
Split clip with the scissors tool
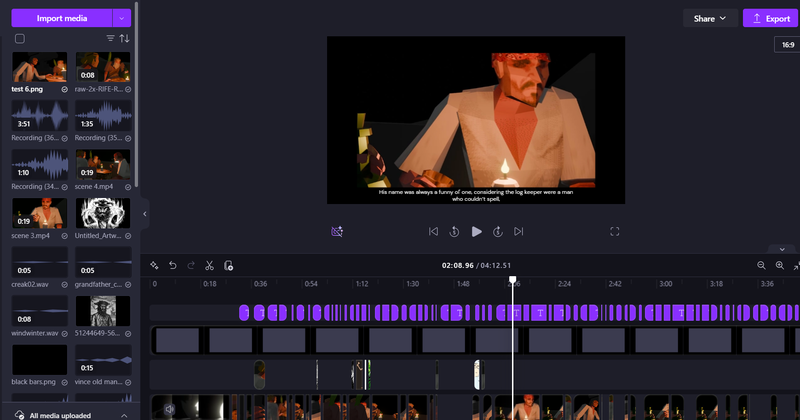pyautogui.click(x=209, y=265)
